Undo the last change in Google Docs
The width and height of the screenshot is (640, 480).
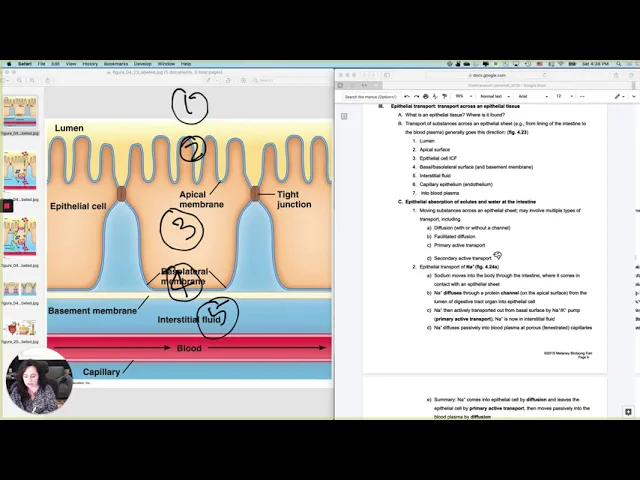[407, 97]
